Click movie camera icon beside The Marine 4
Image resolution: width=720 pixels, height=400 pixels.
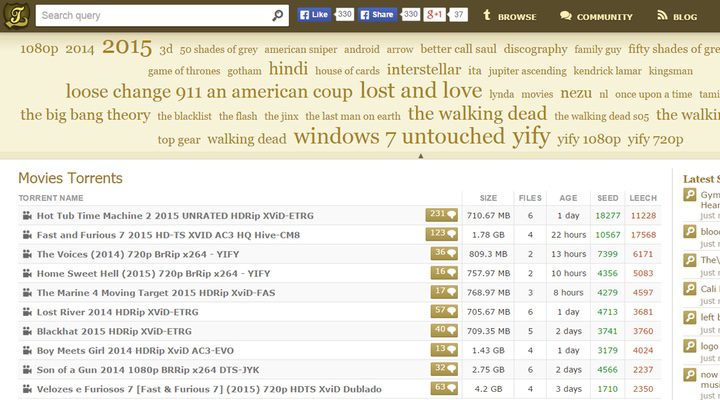coord(27,293)
